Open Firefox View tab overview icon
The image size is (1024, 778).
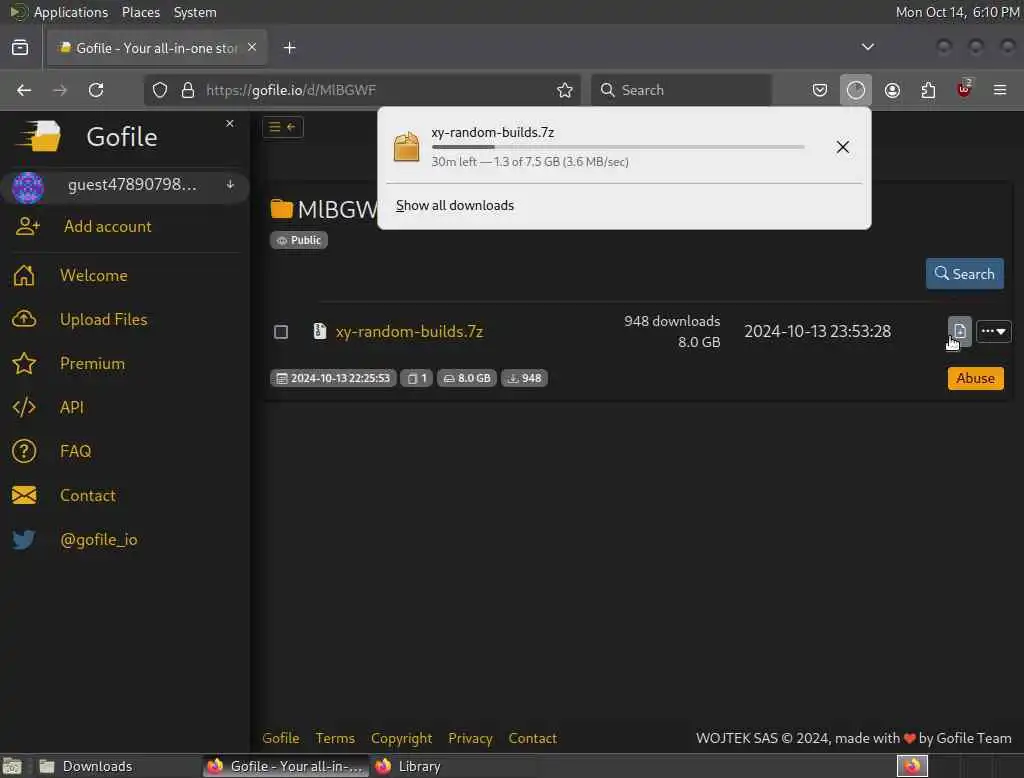(x=20, y=48)
